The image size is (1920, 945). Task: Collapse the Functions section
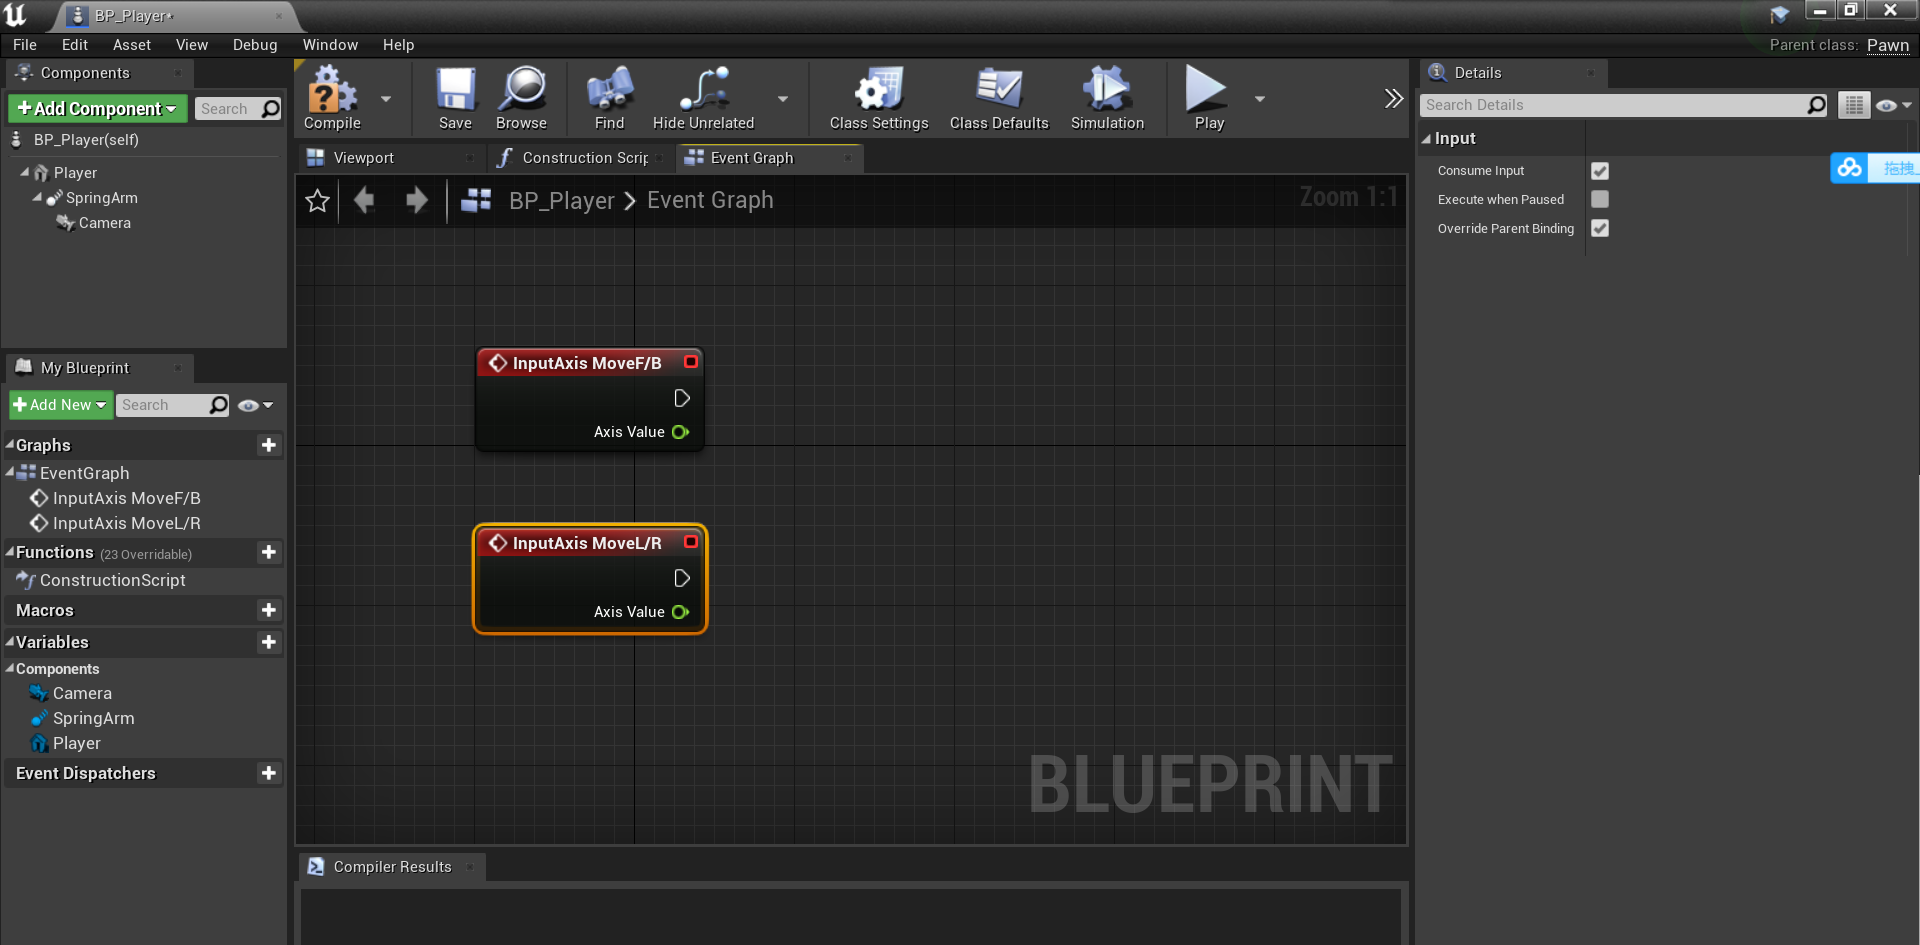(10, 551)
